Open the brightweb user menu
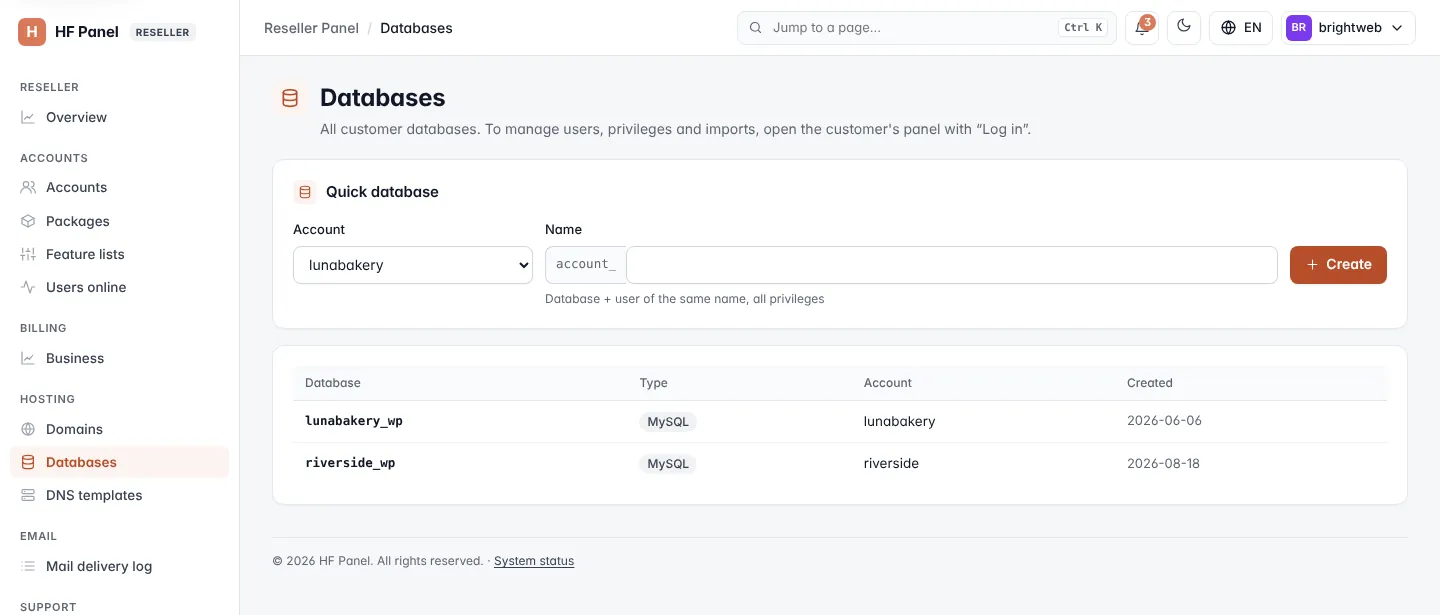This screenshot has height=615, width=1440. click(x=1348, y=28)
